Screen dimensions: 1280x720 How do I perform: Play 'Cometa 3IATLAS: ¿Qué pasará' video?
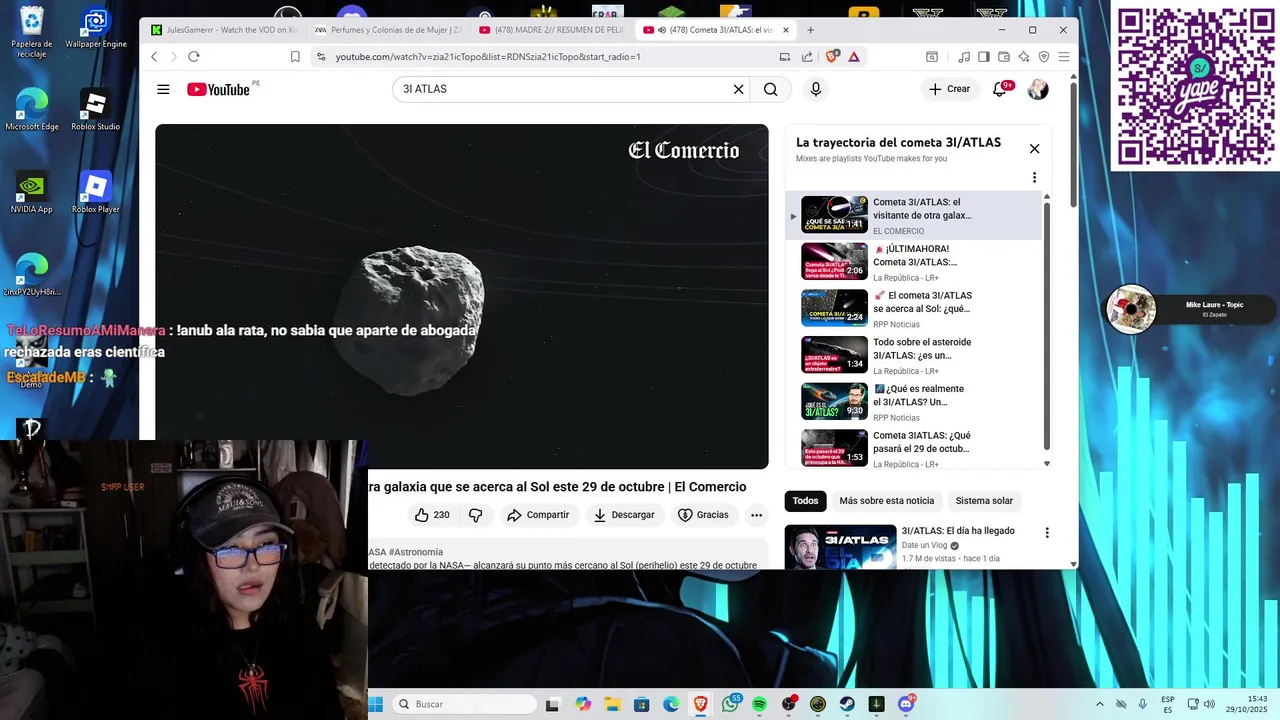coord(913,448)
